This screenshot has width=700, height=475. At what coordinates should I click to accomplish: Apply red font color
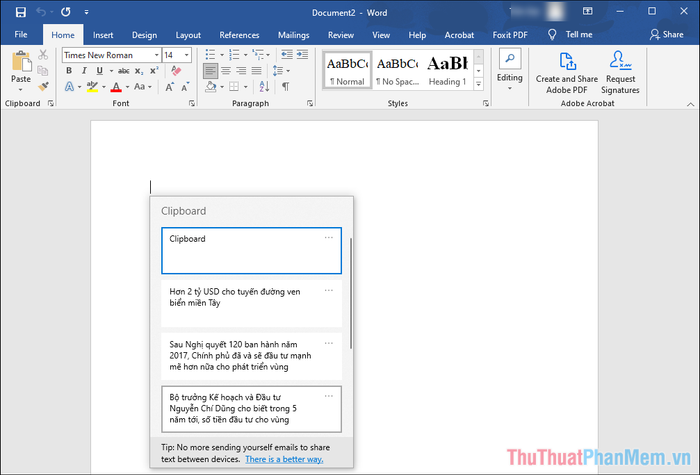coord(116,86)
